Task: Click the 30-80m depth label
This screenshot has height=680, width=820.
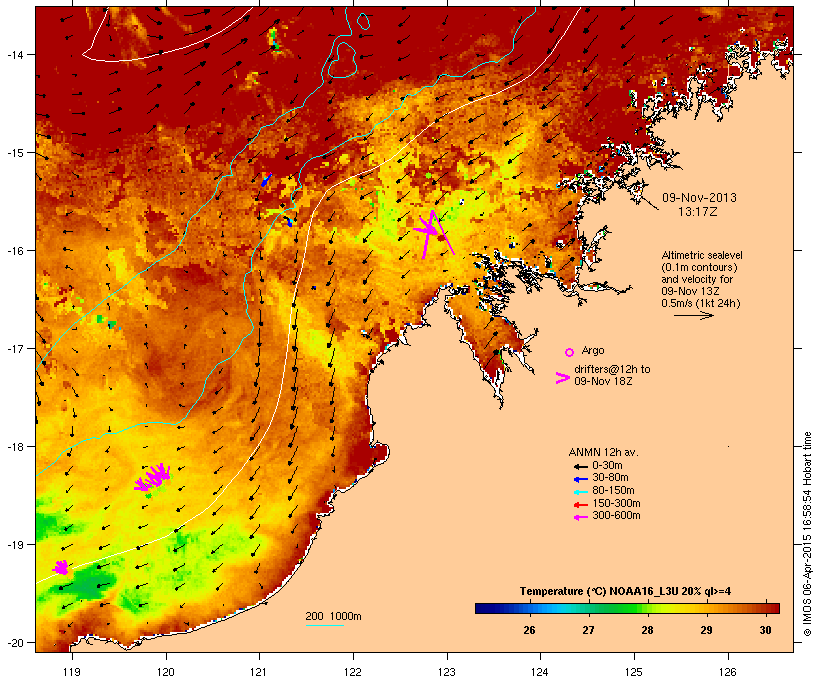Action: click(x=610, y=478)
